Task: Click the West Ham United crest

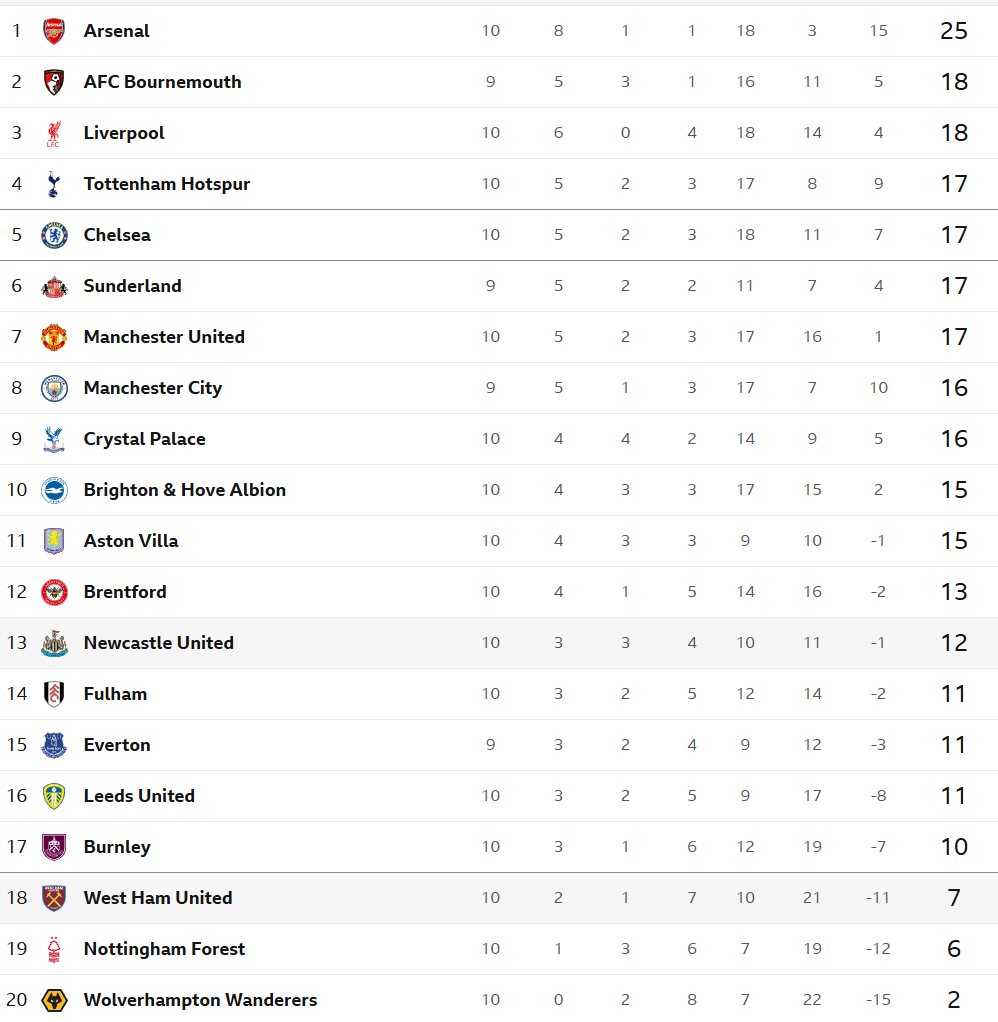Action: pos(54,898)
